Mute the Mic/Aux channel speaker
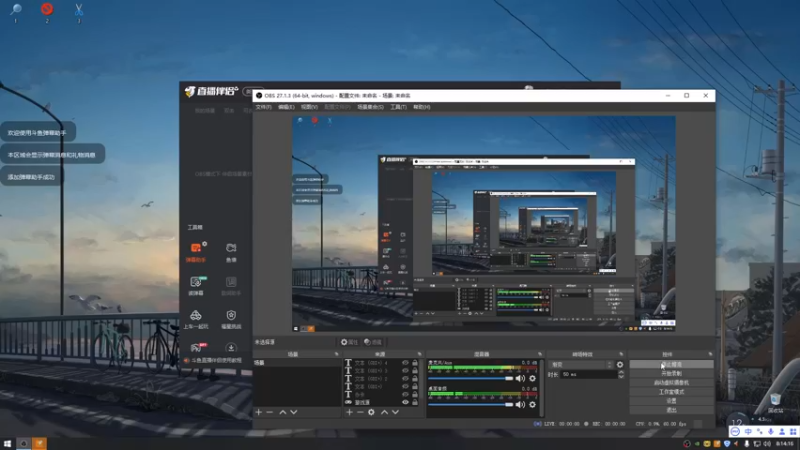 click(520, 379)
